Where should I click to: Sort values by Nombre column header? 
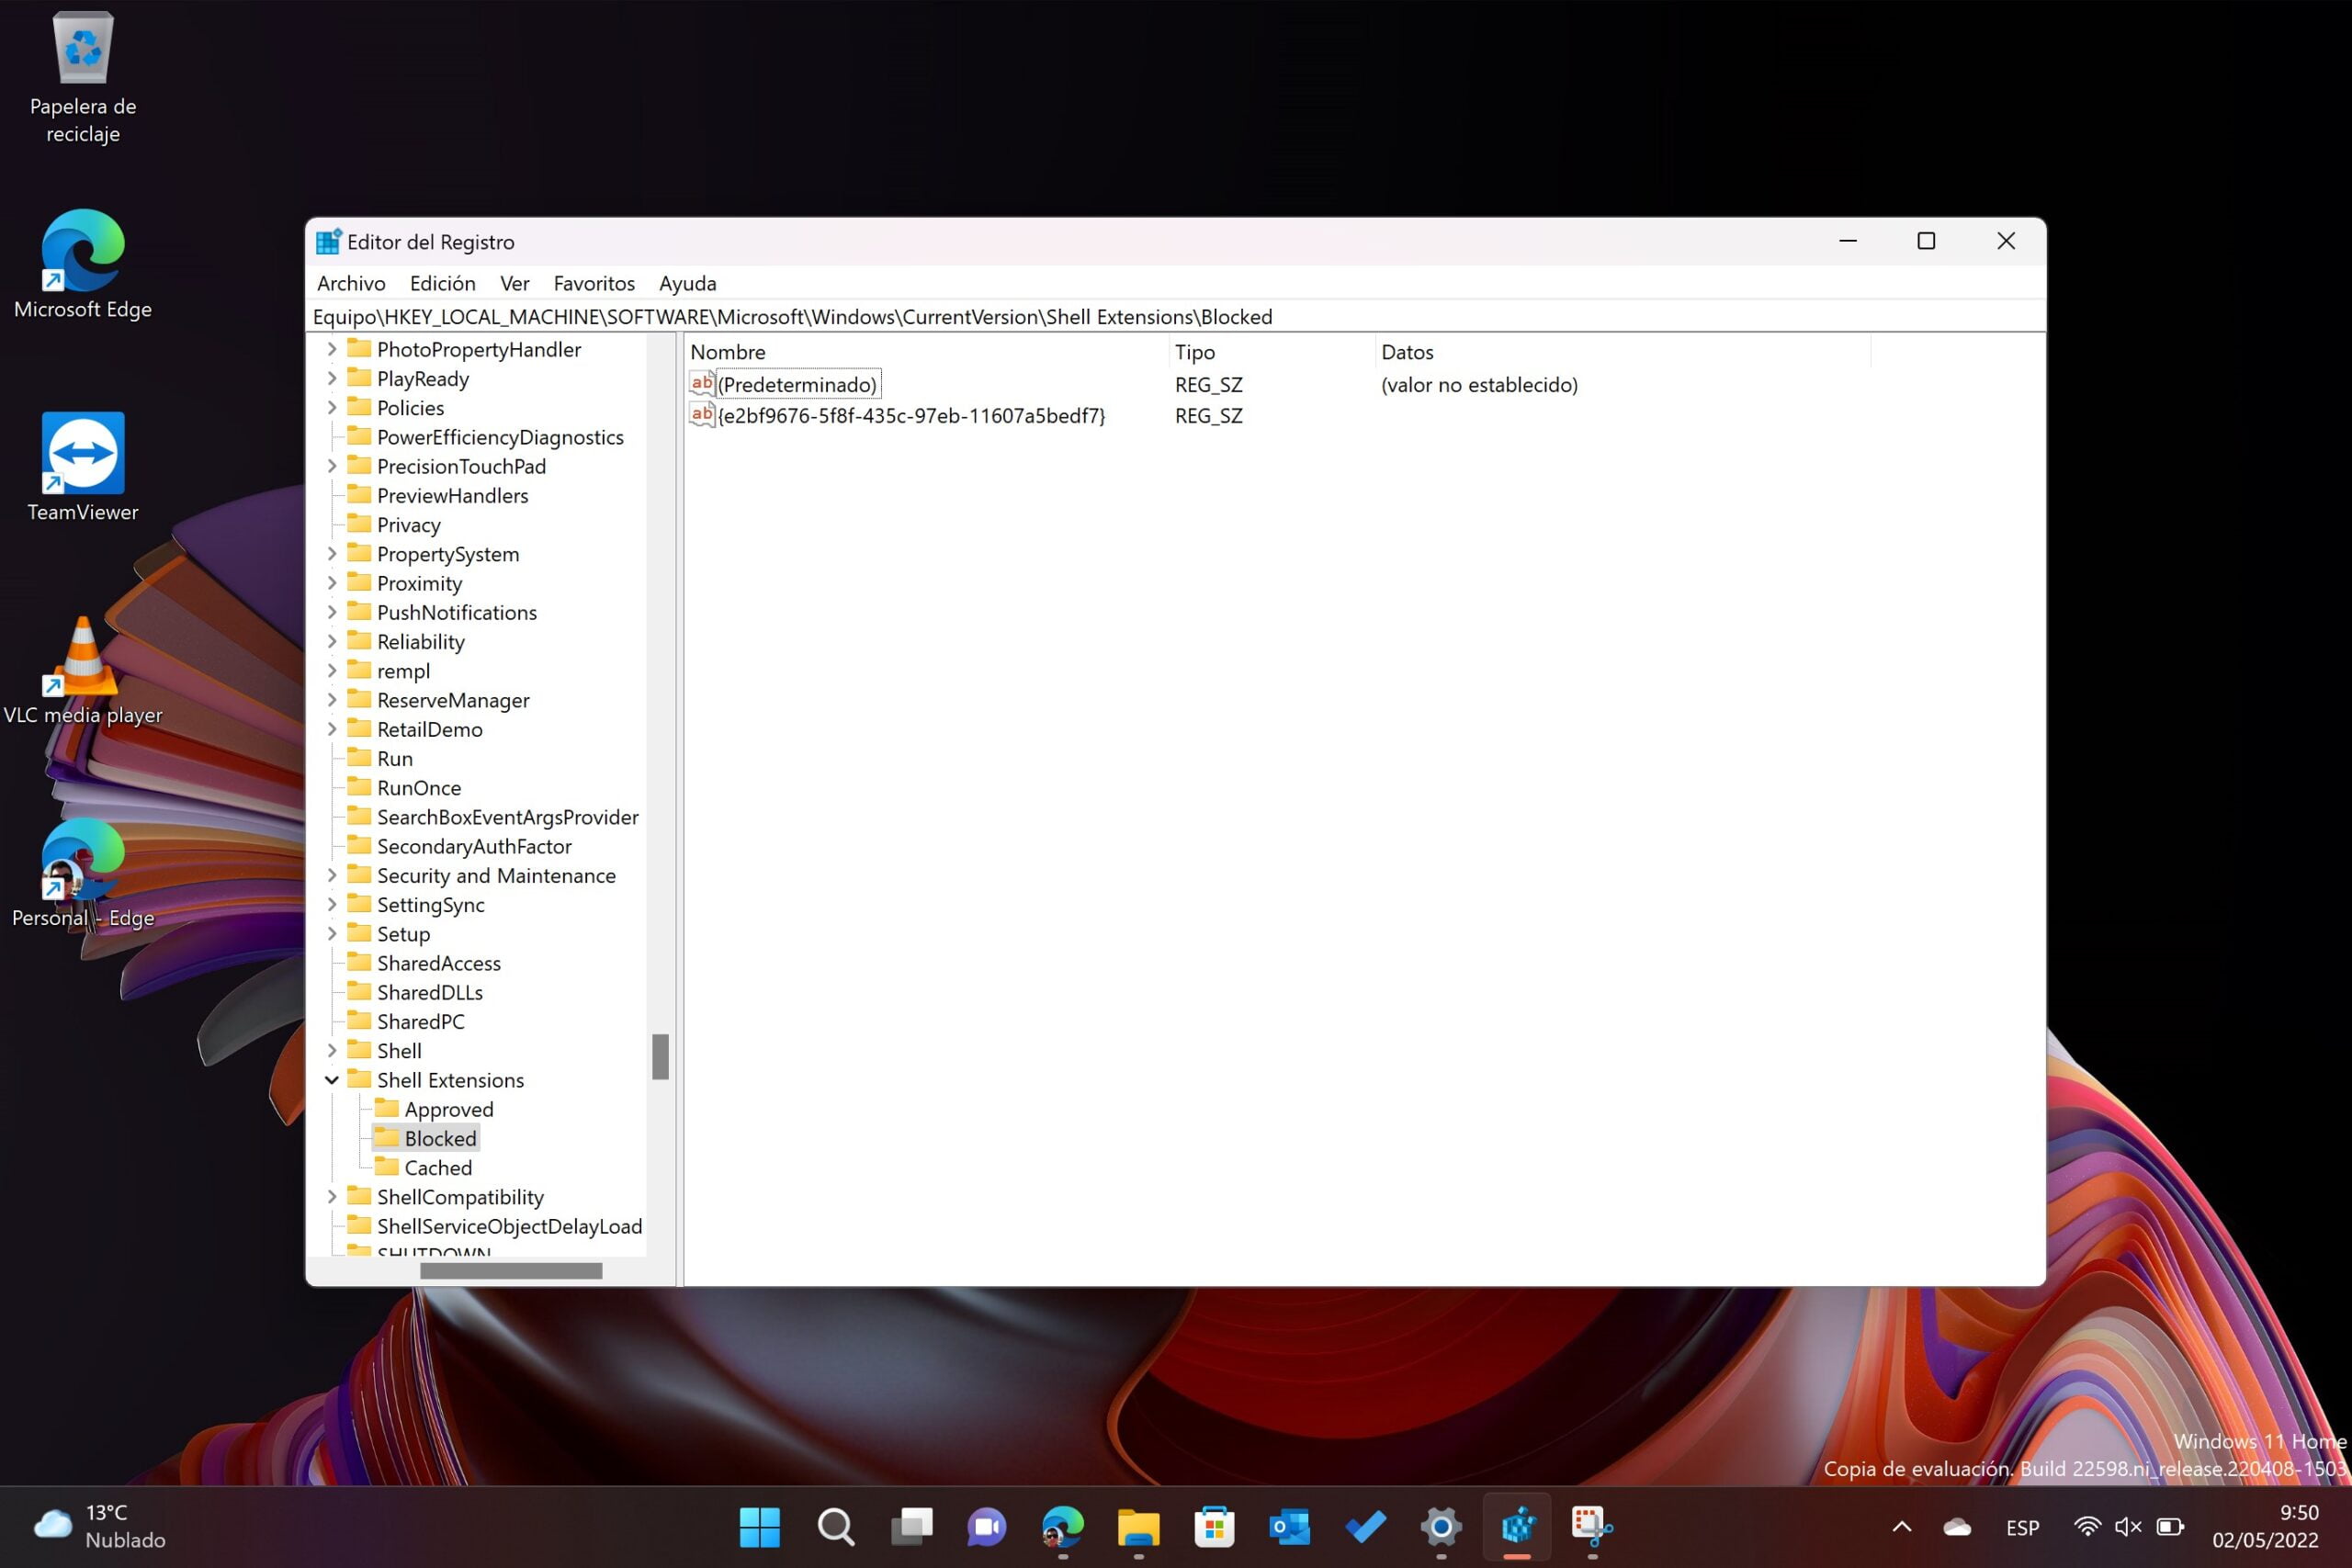point(927,352)
